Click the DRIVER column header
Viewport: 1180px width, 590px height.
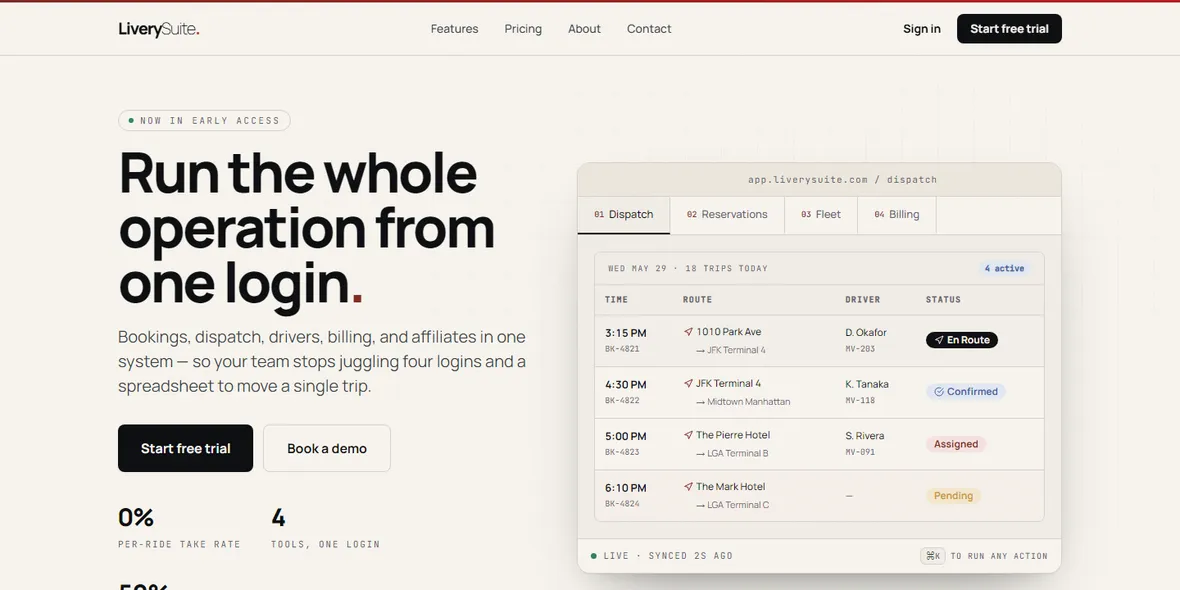[862, 300]
